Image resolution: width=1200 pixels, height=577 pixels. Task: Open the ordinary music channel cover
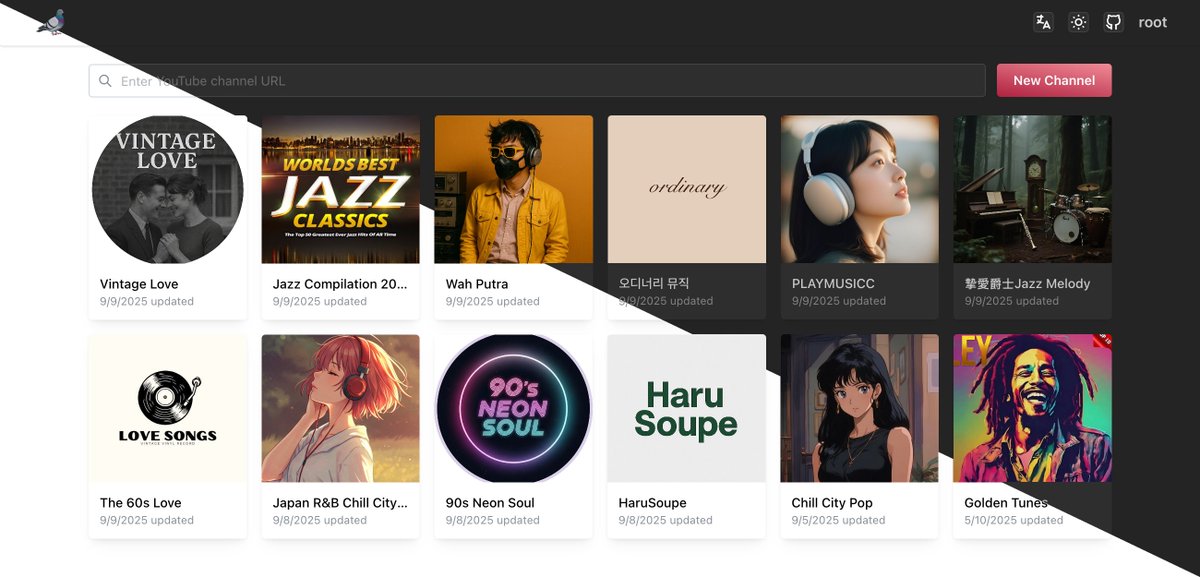click(686, 189)
